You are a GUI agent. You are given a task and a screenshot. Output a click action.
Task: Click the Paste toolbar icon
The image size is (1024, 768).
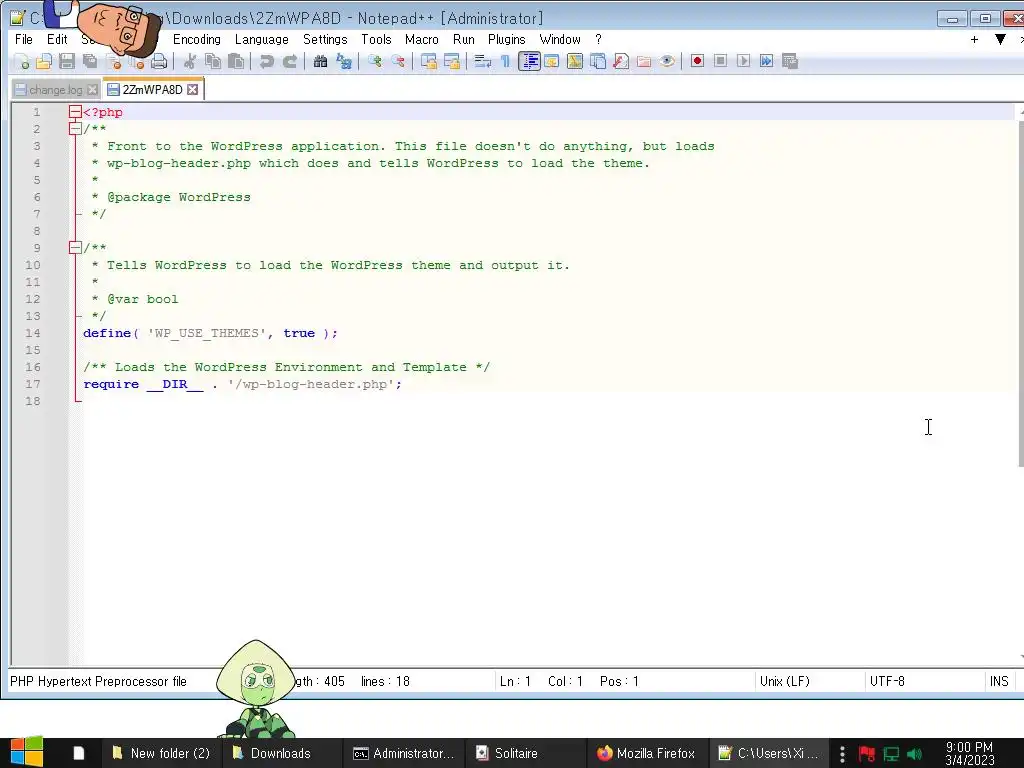pyautogui.click(x=236, y=61)
